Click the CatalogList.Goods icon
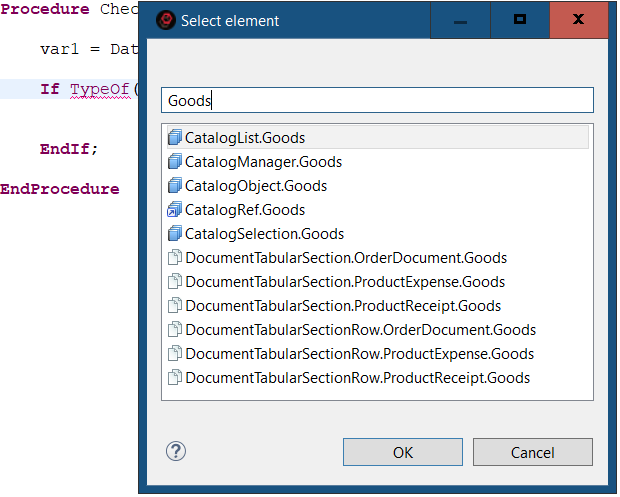This screenshot has width=620, height=497. 175,138
